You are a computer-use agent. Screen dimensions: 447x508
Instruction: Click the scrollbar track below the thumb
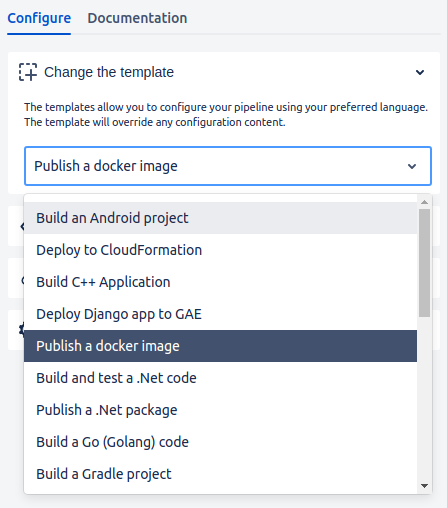(x=424, y=399)
